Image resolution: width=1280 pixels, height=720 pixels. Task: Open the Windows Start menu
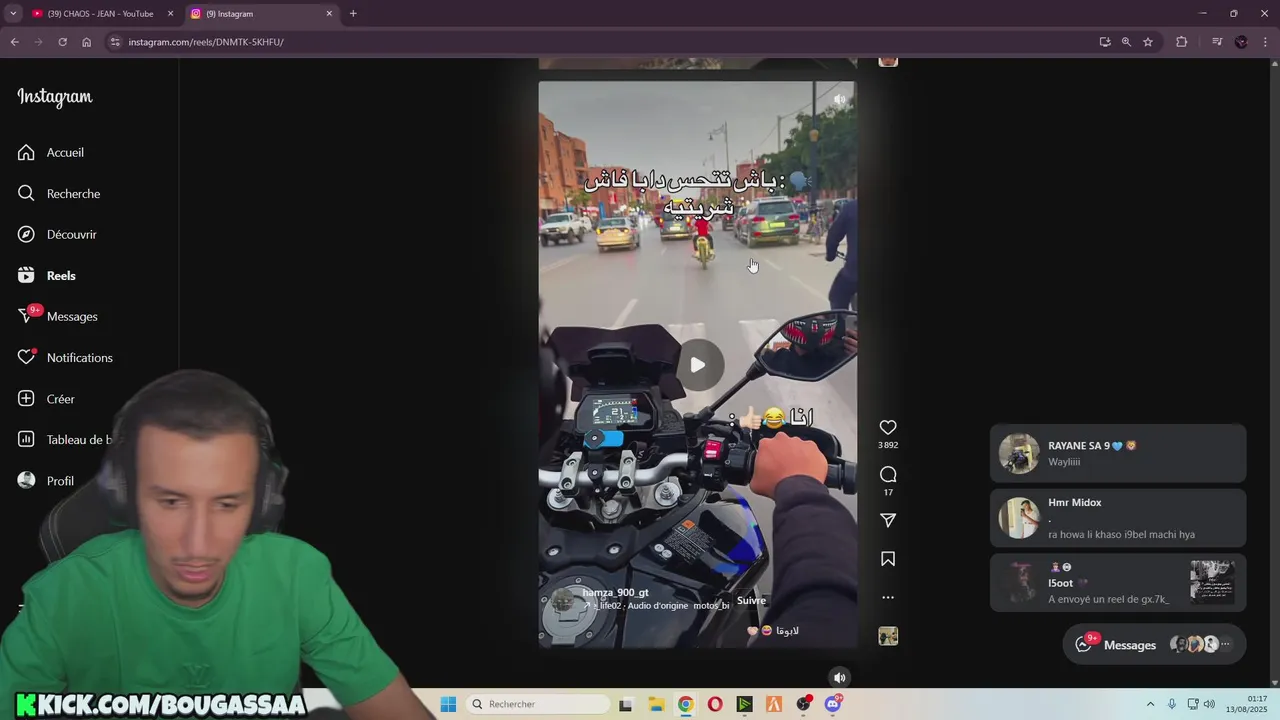(x=448, y=704)
